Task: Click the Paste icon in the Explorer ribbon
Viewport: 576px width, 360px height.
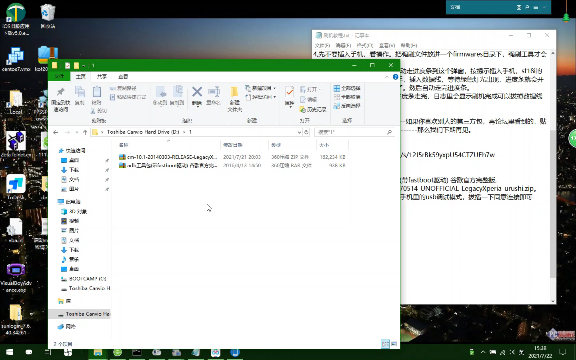Action: [x=97, y=96]
